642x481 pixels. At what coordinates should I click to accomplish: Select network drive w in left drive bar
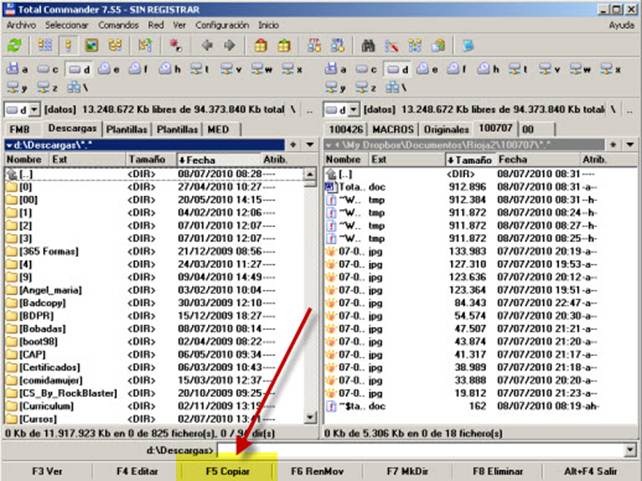[262, 69]
